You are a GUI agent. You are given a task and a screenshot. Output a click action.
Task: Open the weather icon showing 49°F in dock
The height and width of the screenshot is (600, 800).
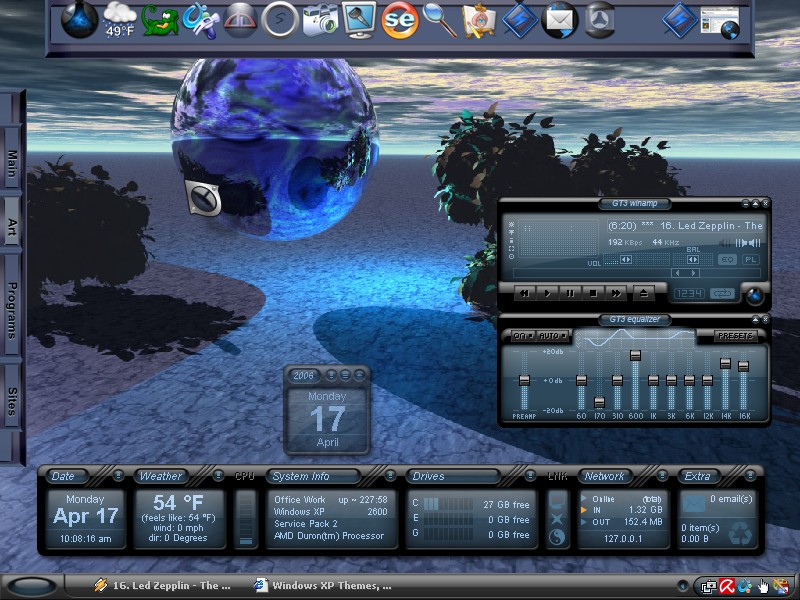(x=119, y=20)
